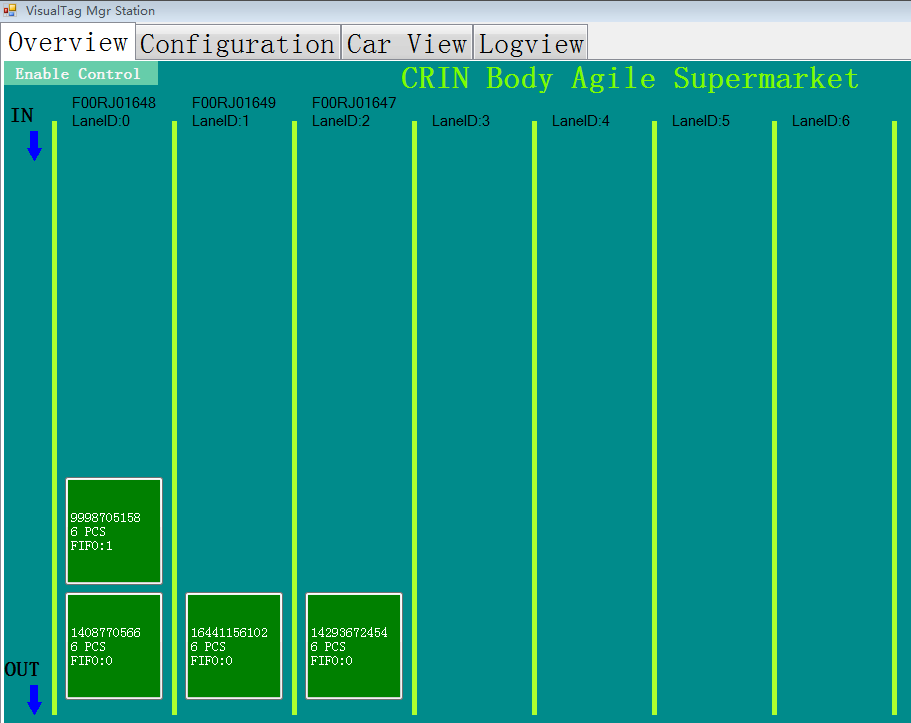
Task: Open the Car View tab
Action: pyautogui.click(x=407, y=45)
